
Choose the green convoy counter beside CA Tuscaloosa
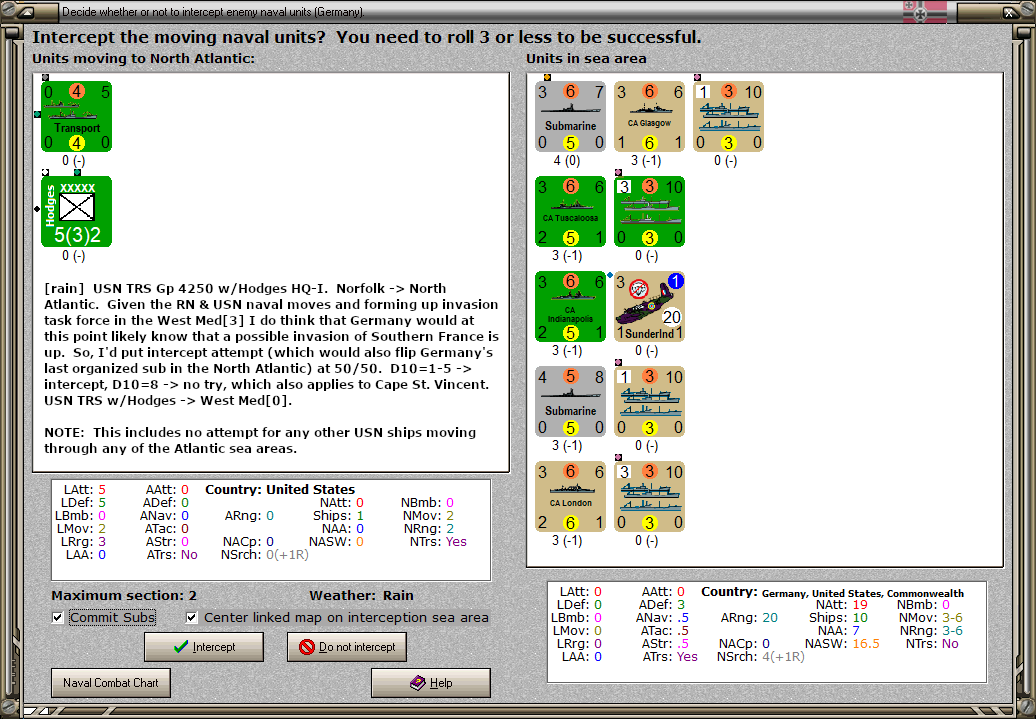point(649,211)
